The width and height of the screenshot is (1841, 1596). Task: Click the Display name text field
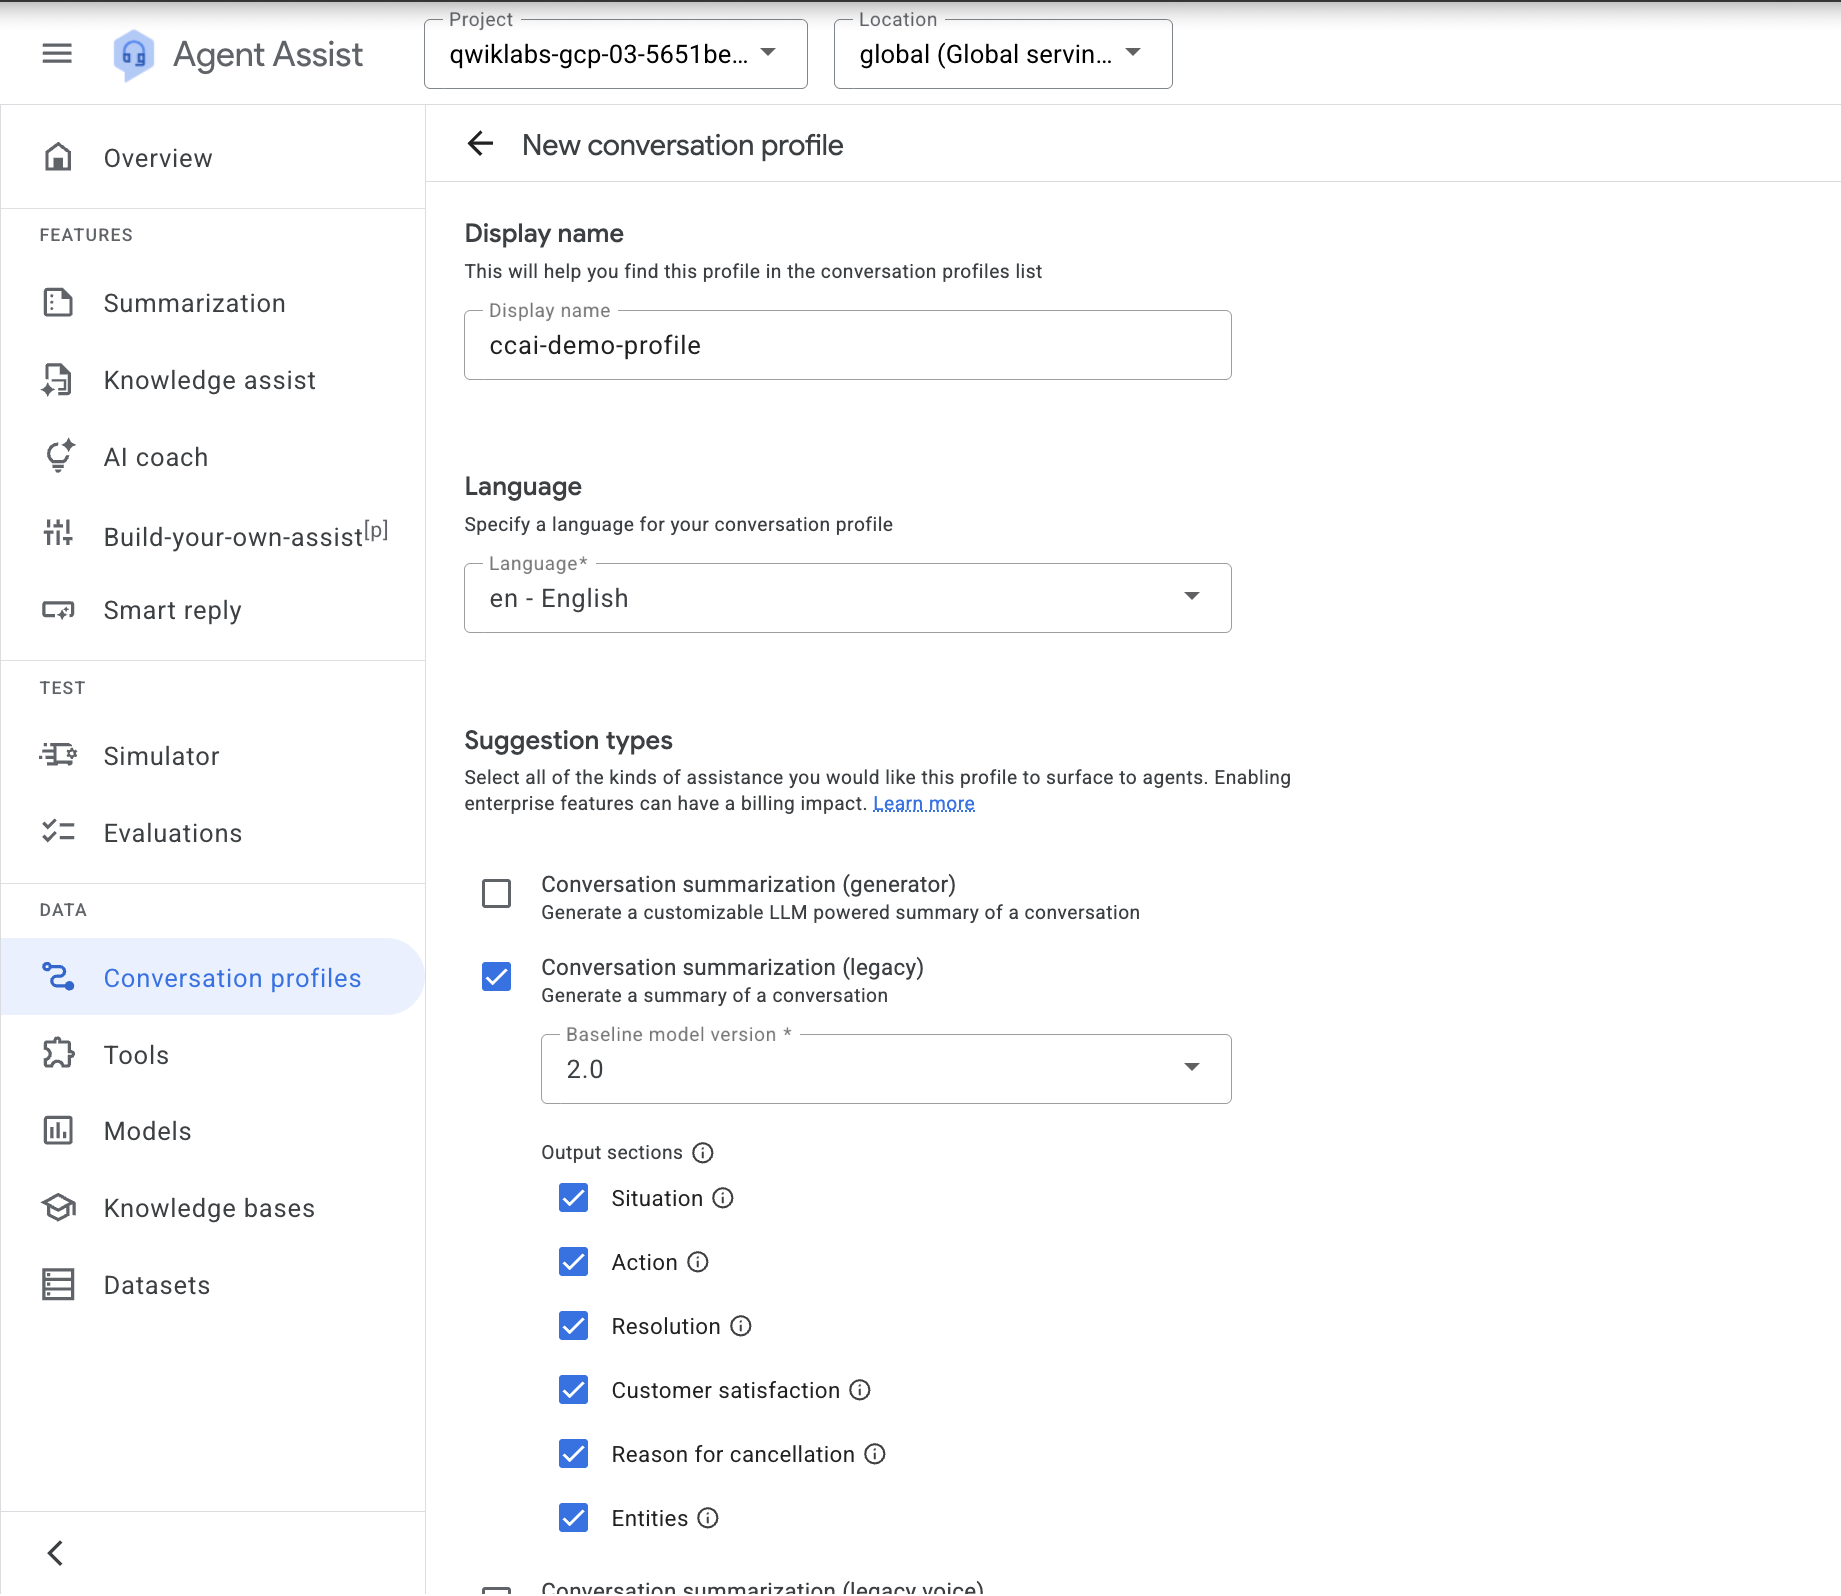tap(847, 346)
